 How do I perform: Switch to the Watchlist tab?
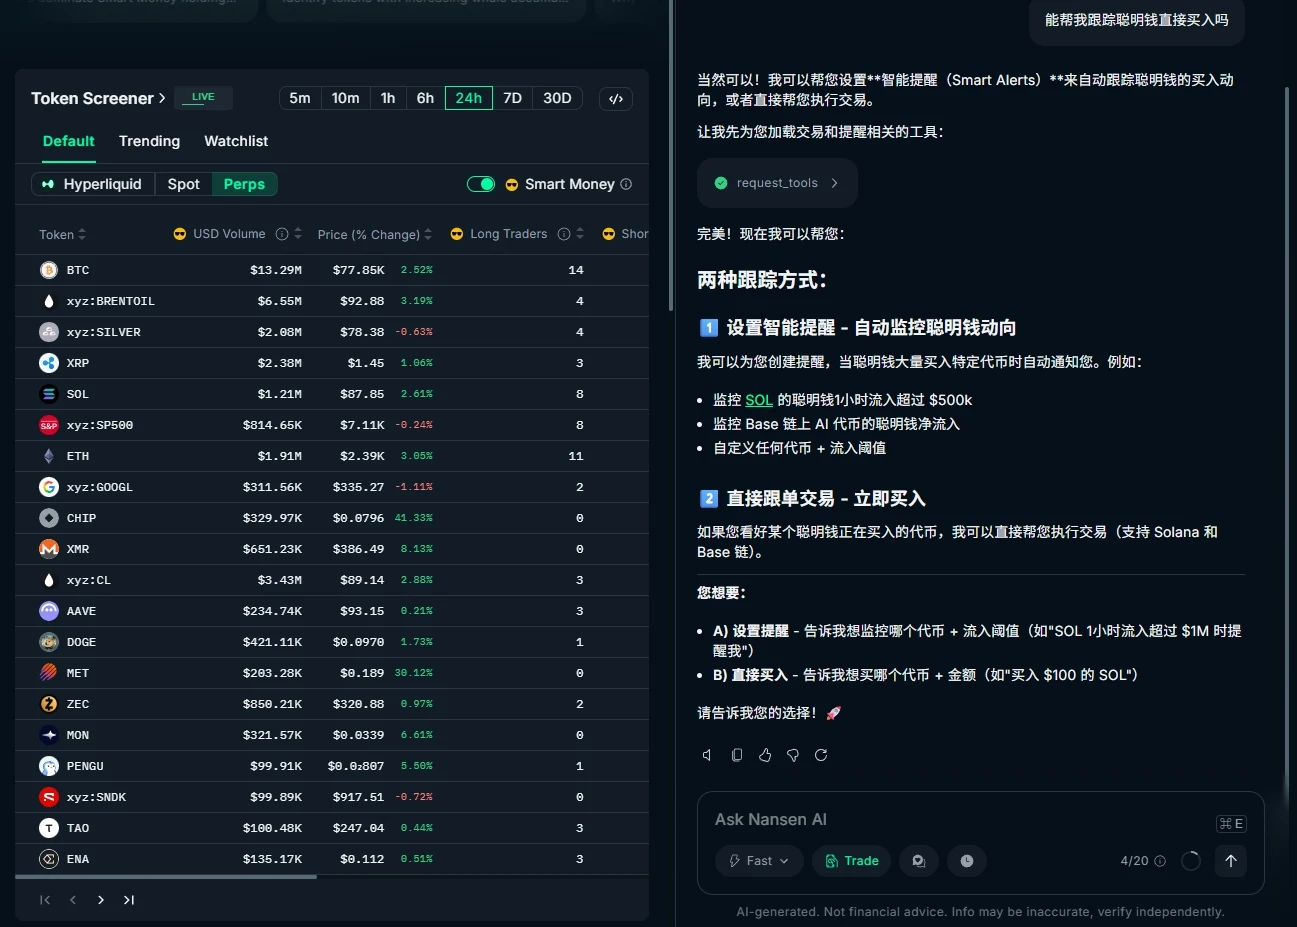(236, 141)
